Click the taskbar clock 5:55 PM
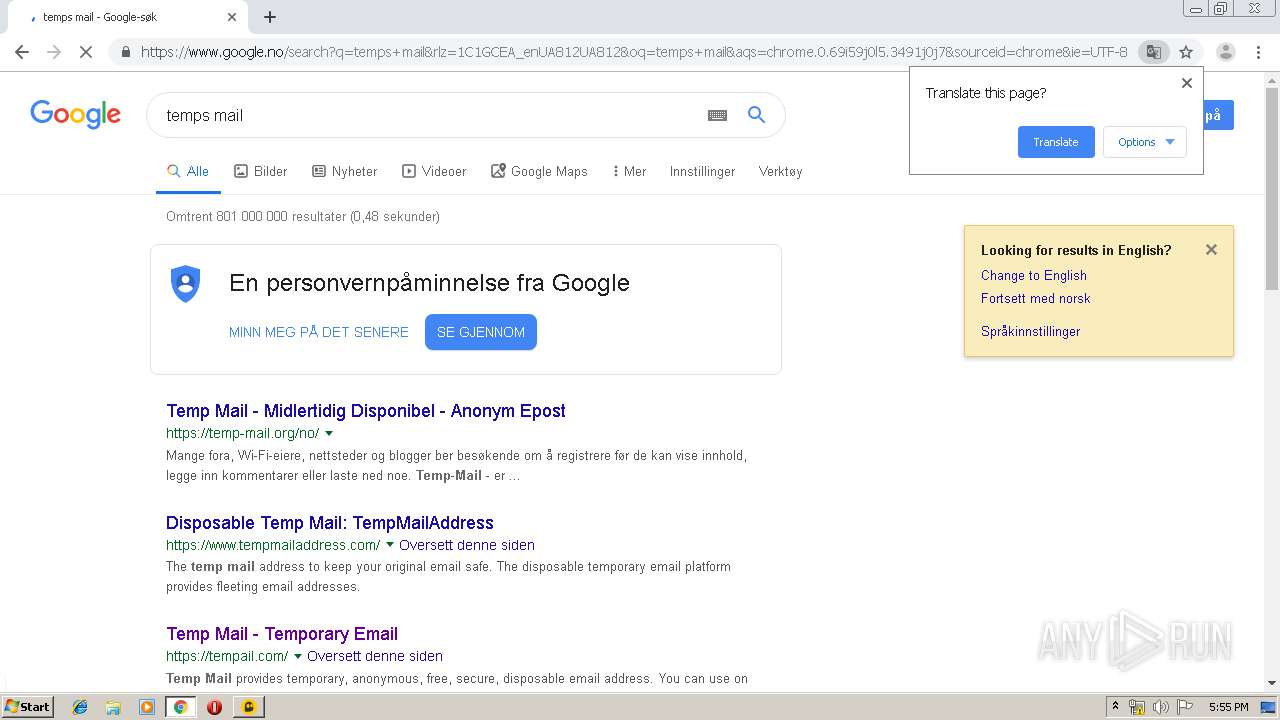The width and height of the screenshot is (1280, 720). point(1228,707)
